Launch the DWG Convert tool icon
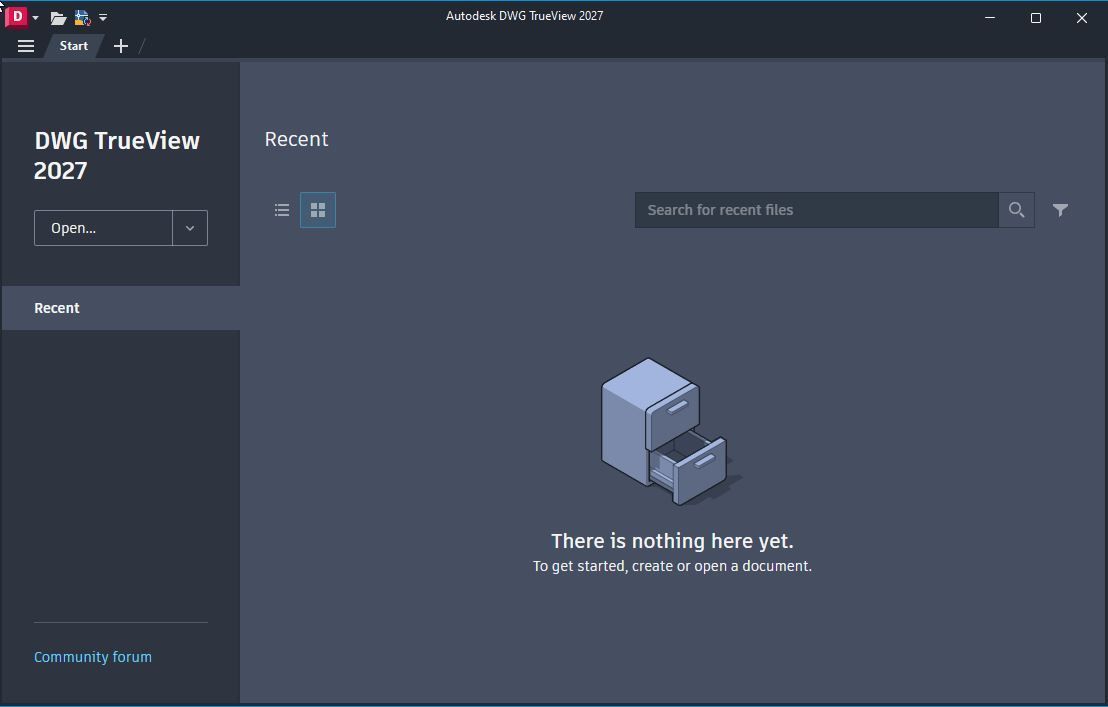Viewport: 1108px width, 707px height. [x=82, y=18]
